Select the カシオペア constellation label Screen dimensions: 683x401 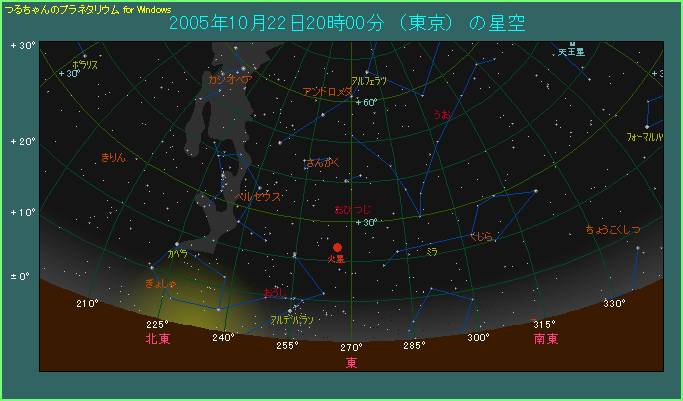231,77
